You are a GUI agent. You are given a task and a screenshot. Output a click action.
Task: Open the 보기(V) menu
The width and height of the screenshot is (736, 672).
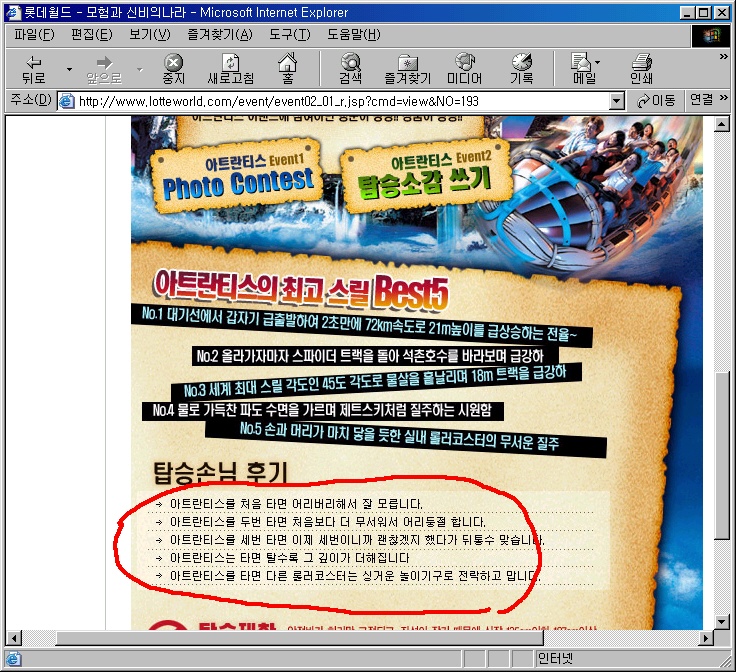pos(150,35)
